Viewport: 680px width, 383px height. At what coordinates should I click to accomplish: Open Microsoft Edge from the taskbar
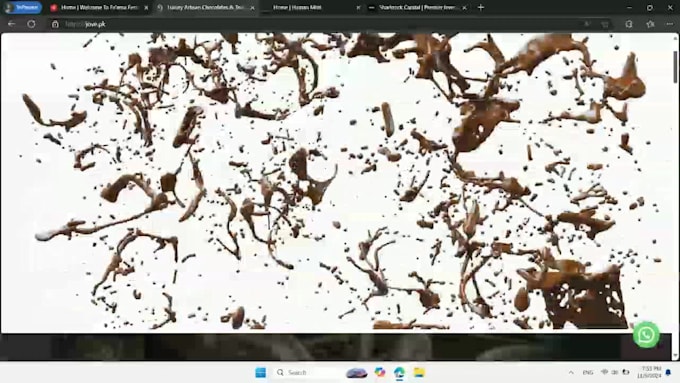coord(399,372)
